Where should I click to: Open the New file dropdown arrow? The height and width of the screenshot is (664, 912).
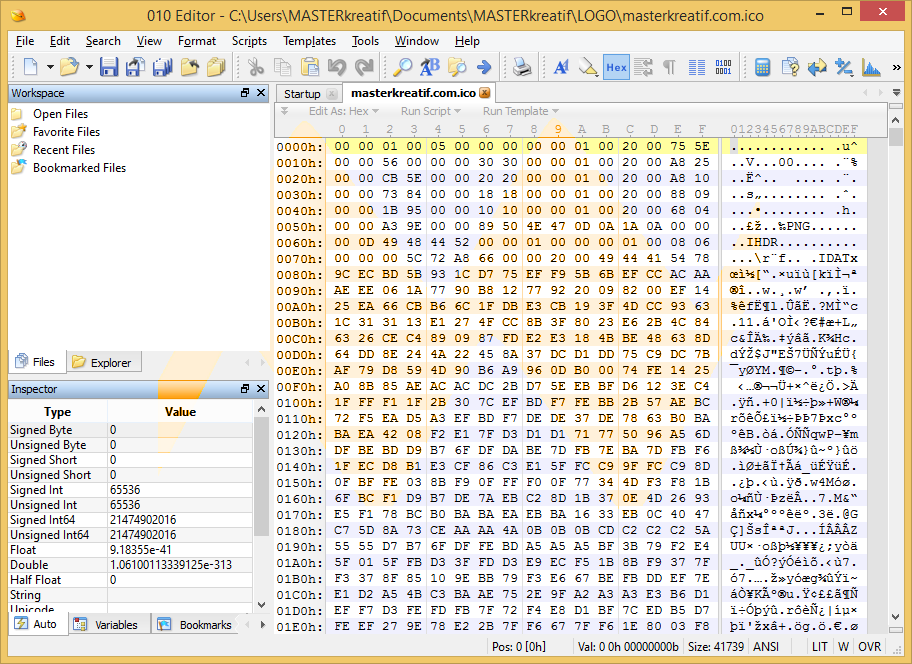(50, 67)
